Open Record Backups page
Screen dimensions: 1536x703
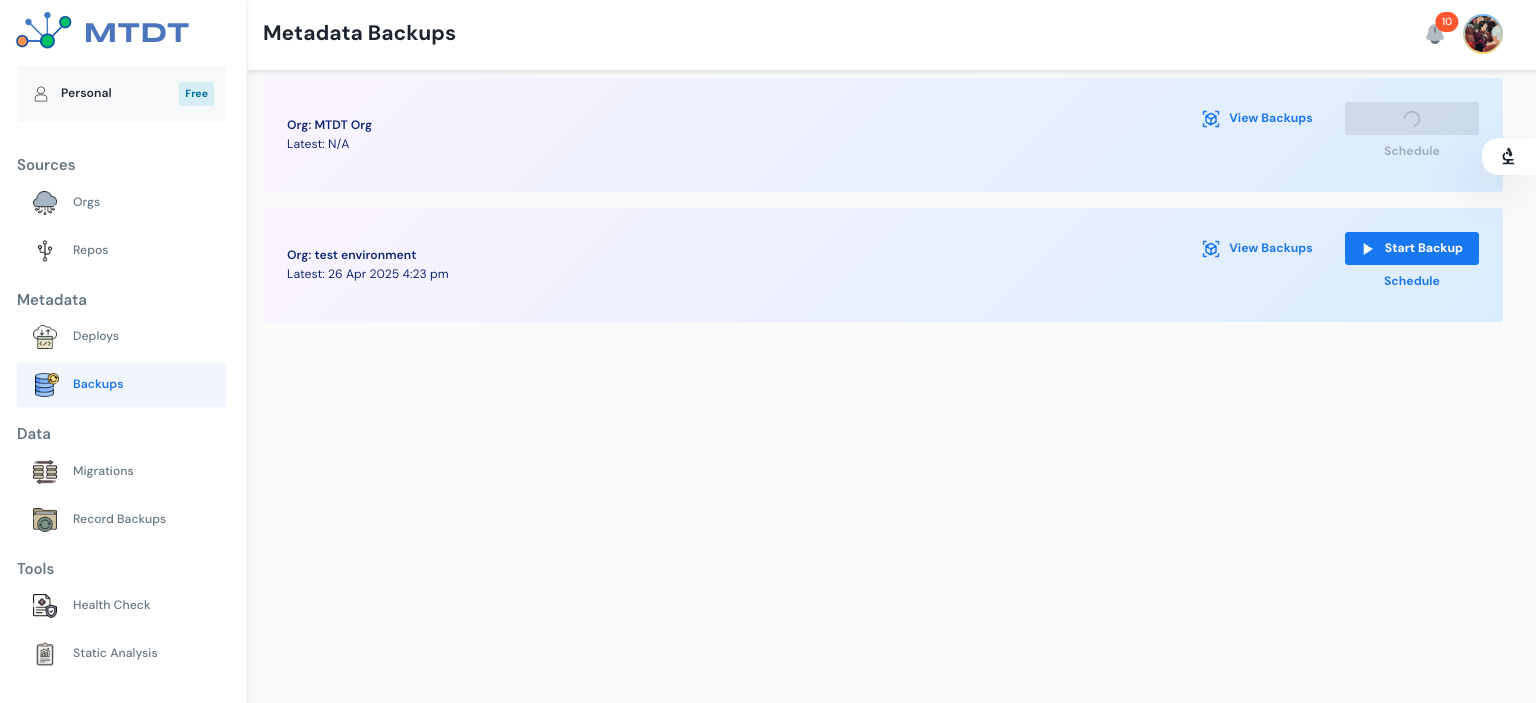121,519
